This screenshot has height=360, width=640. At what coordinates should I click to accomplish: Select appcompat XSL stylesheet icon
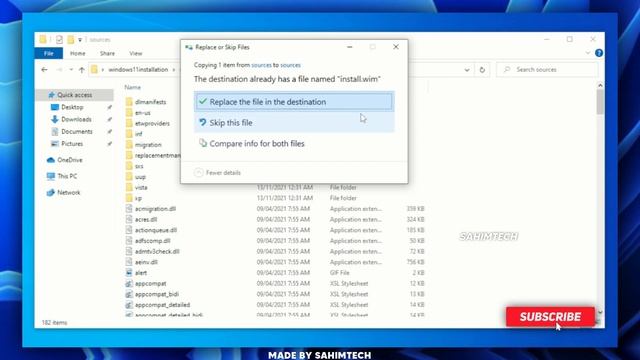tap(129, 283)
